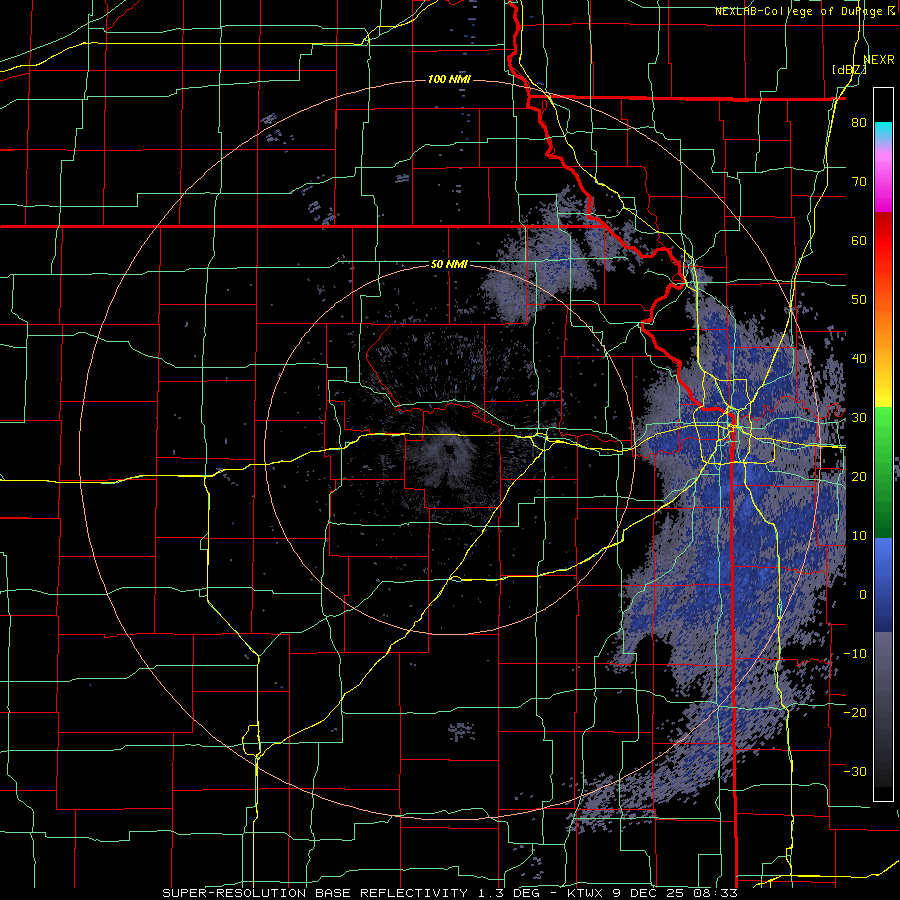Click the 70 dBZ scale label

click(x=859, y=182)
